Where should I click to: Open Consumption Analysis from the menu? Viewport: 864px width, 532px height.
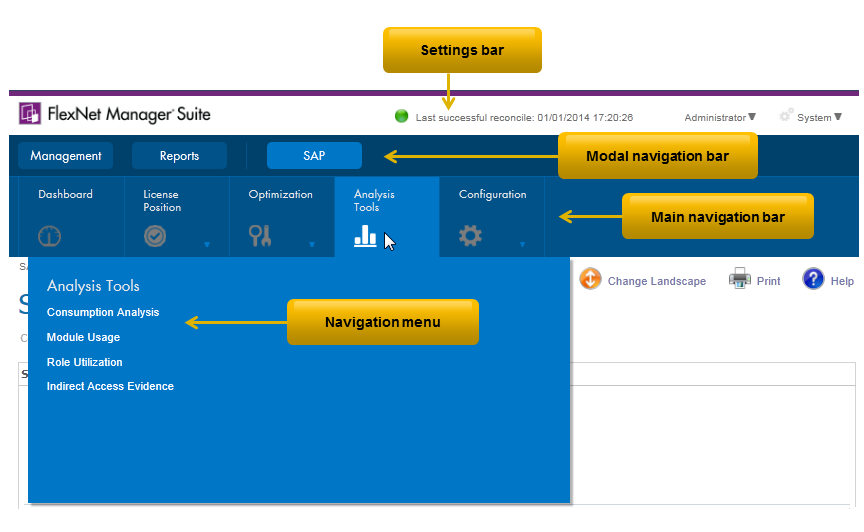[x=103, y=312]
